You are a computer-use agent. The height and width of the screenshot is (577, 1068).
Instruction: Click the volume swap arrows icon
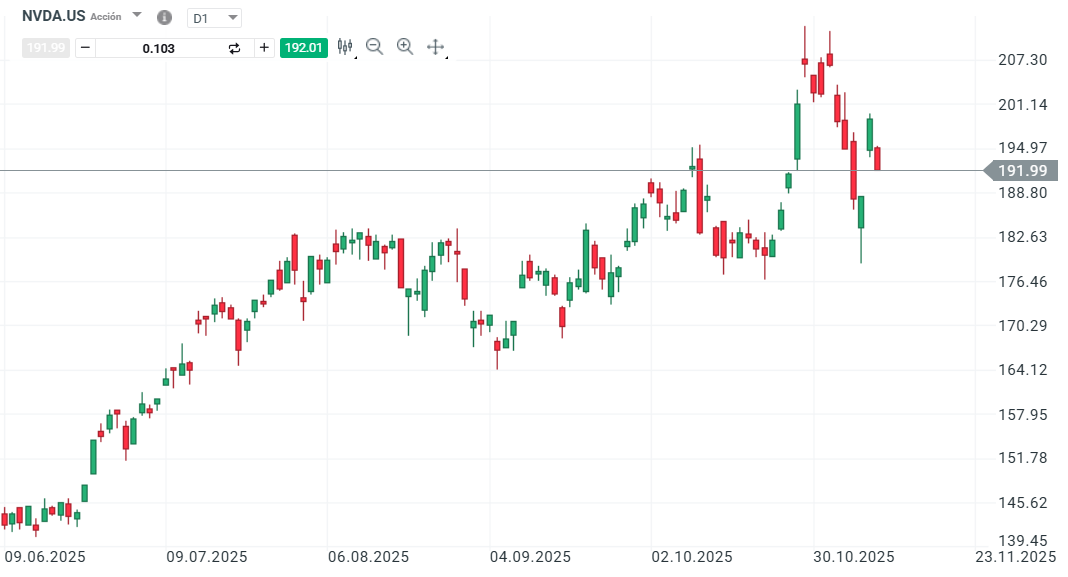click(x=235, y=47)
